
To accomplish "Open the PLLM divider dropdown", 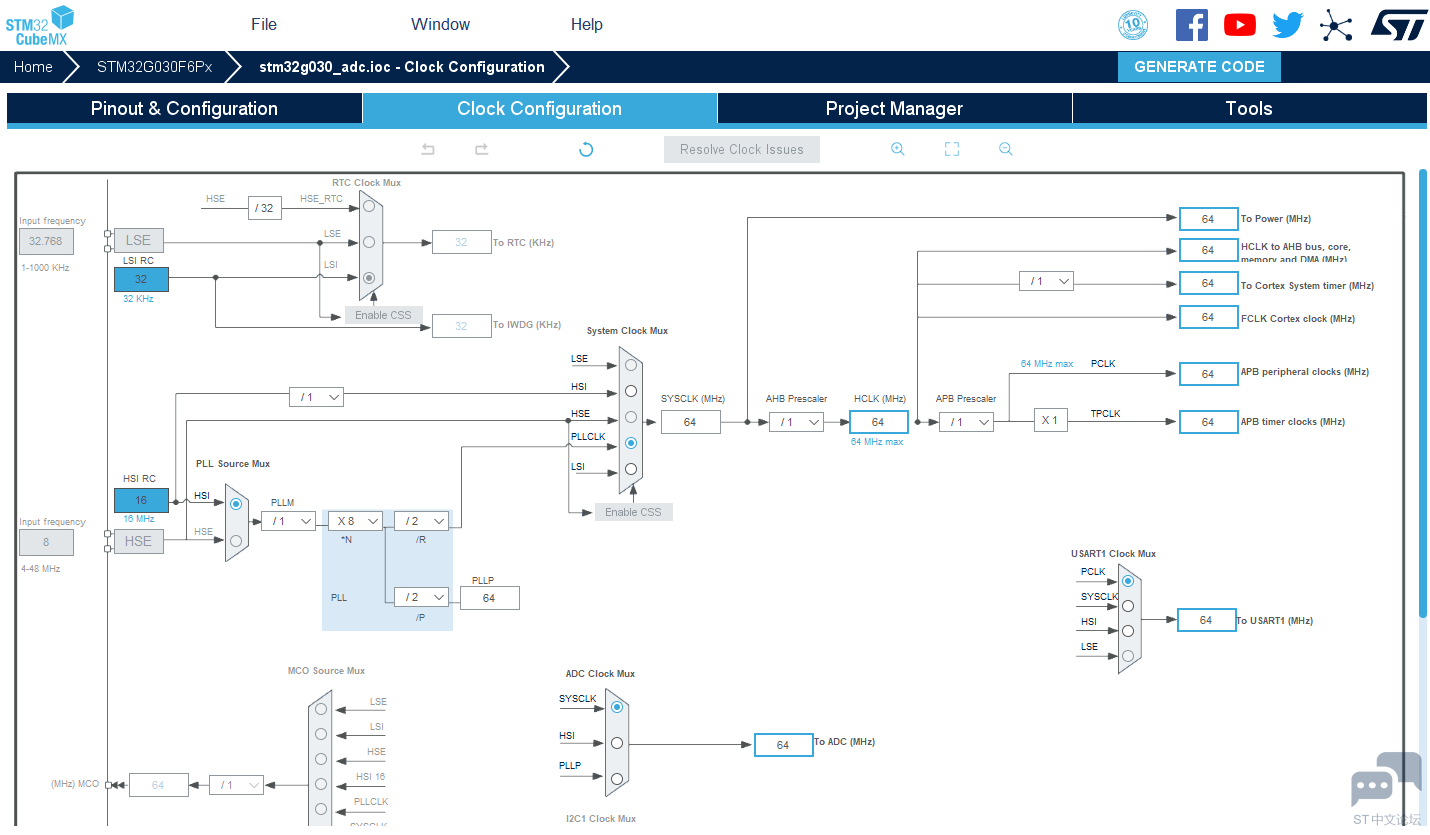I will point(288,521).
